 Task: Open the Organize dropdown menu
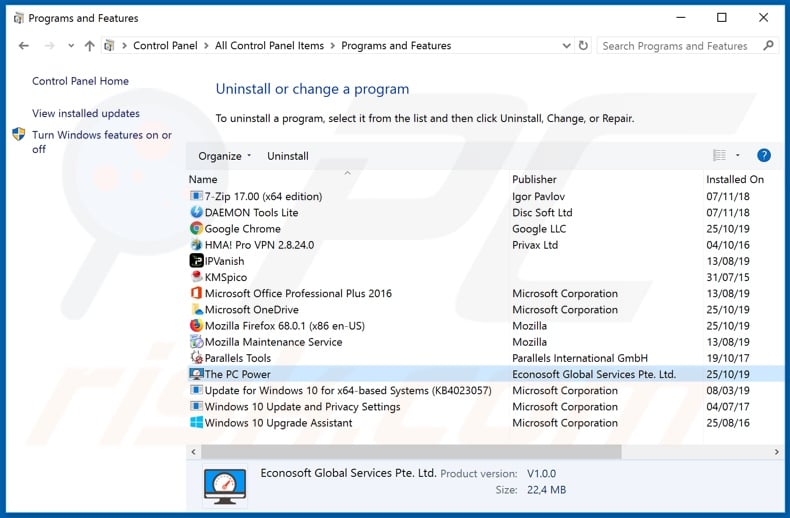224,156
